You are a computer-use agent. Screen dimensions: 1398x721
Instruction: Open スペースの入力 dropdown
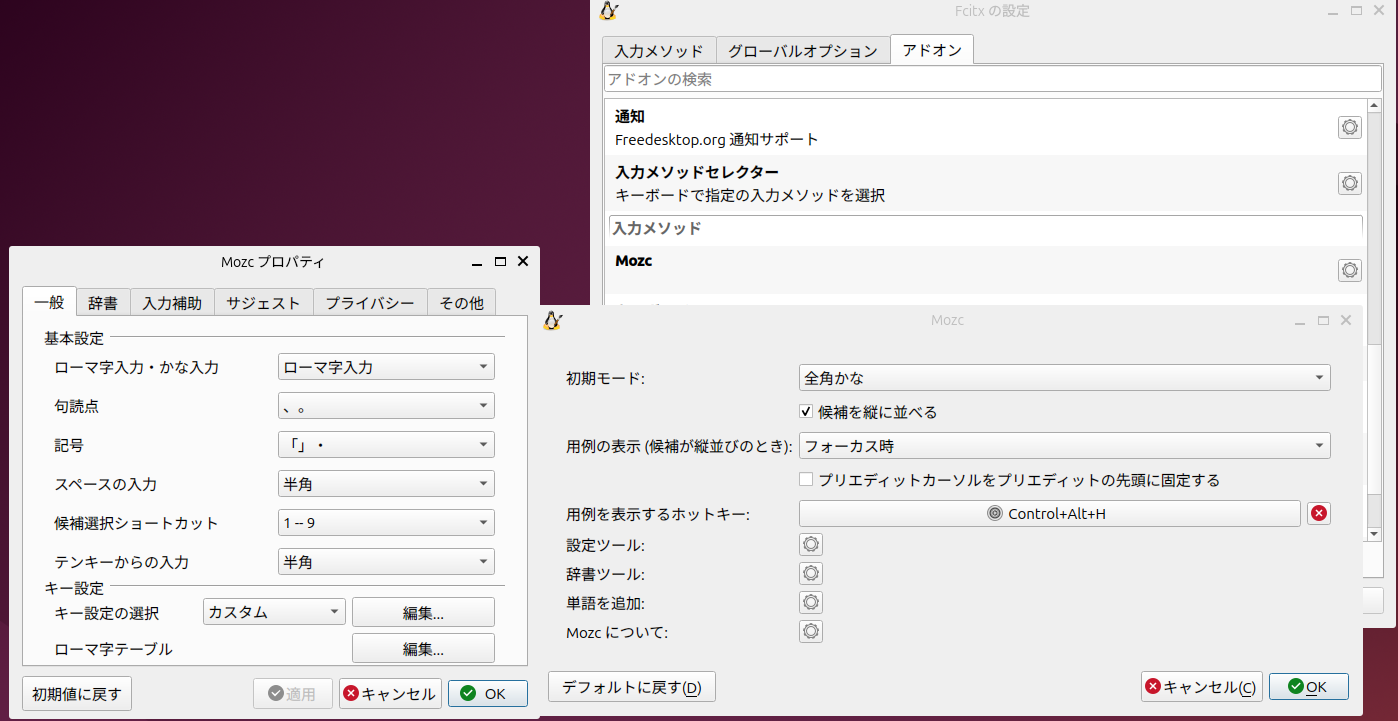pos(386,484)
